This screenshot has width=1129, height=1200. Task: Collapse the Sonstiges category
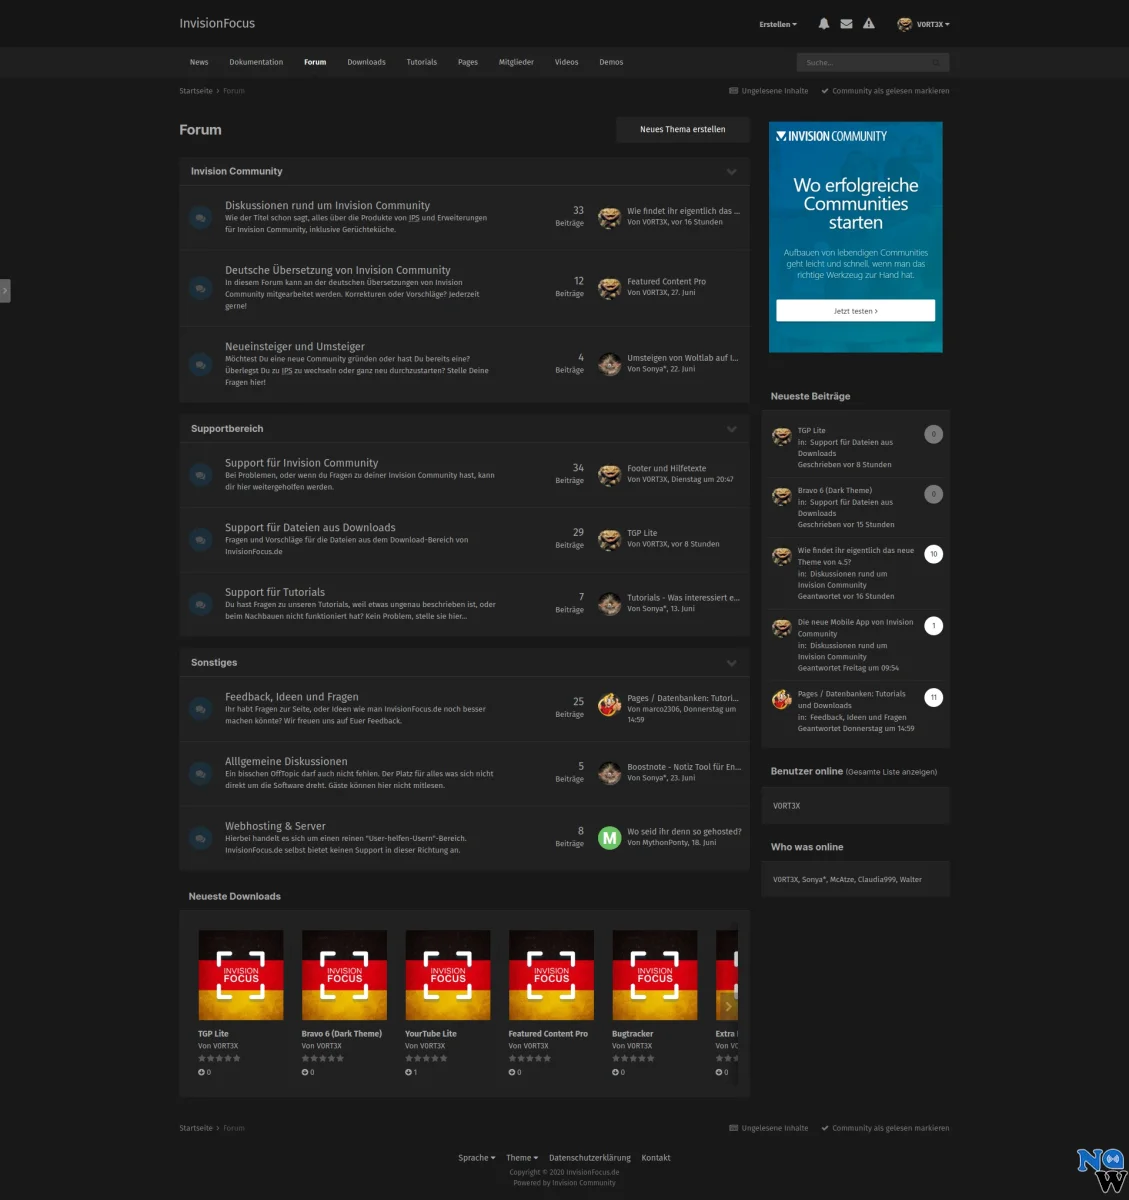731,663
